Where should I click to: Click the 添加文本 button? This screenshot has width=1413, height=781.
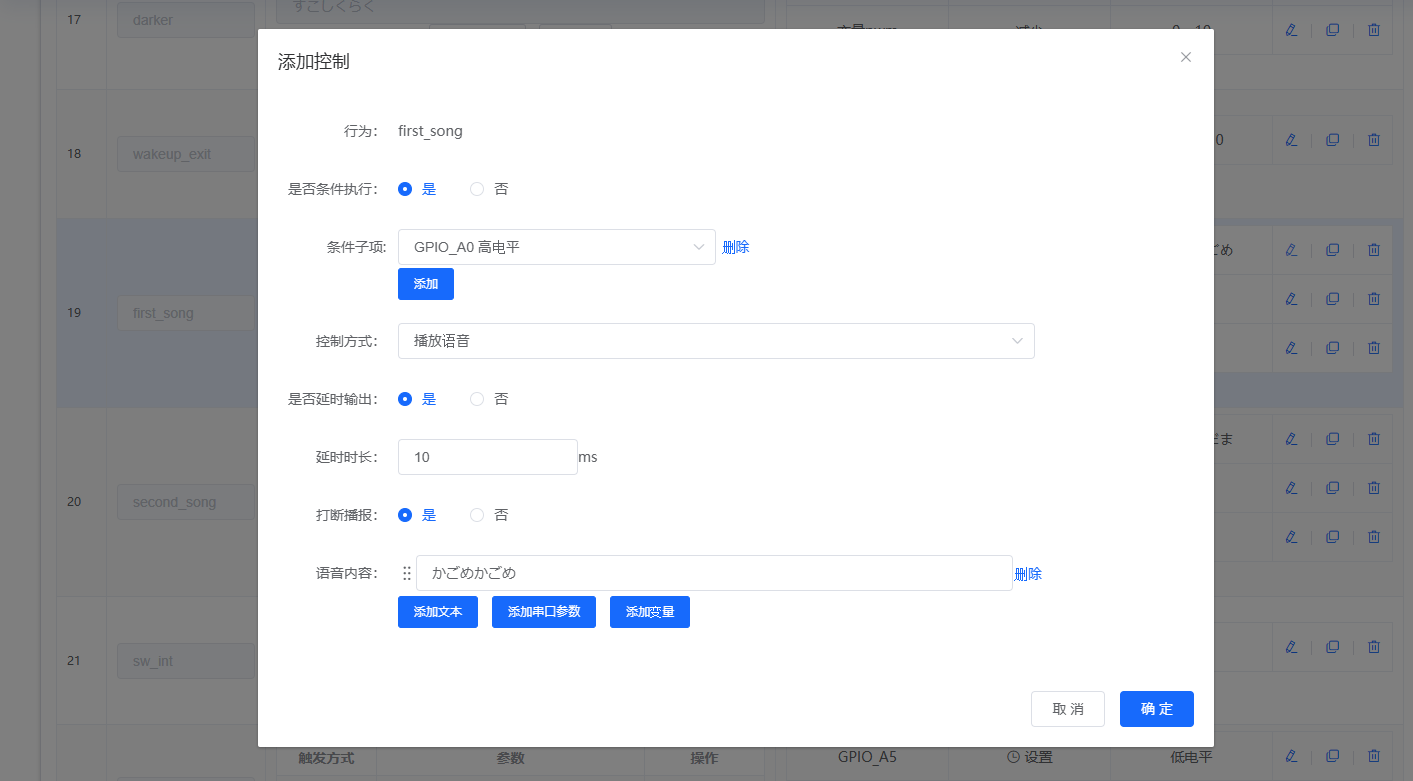coord(438,612)
